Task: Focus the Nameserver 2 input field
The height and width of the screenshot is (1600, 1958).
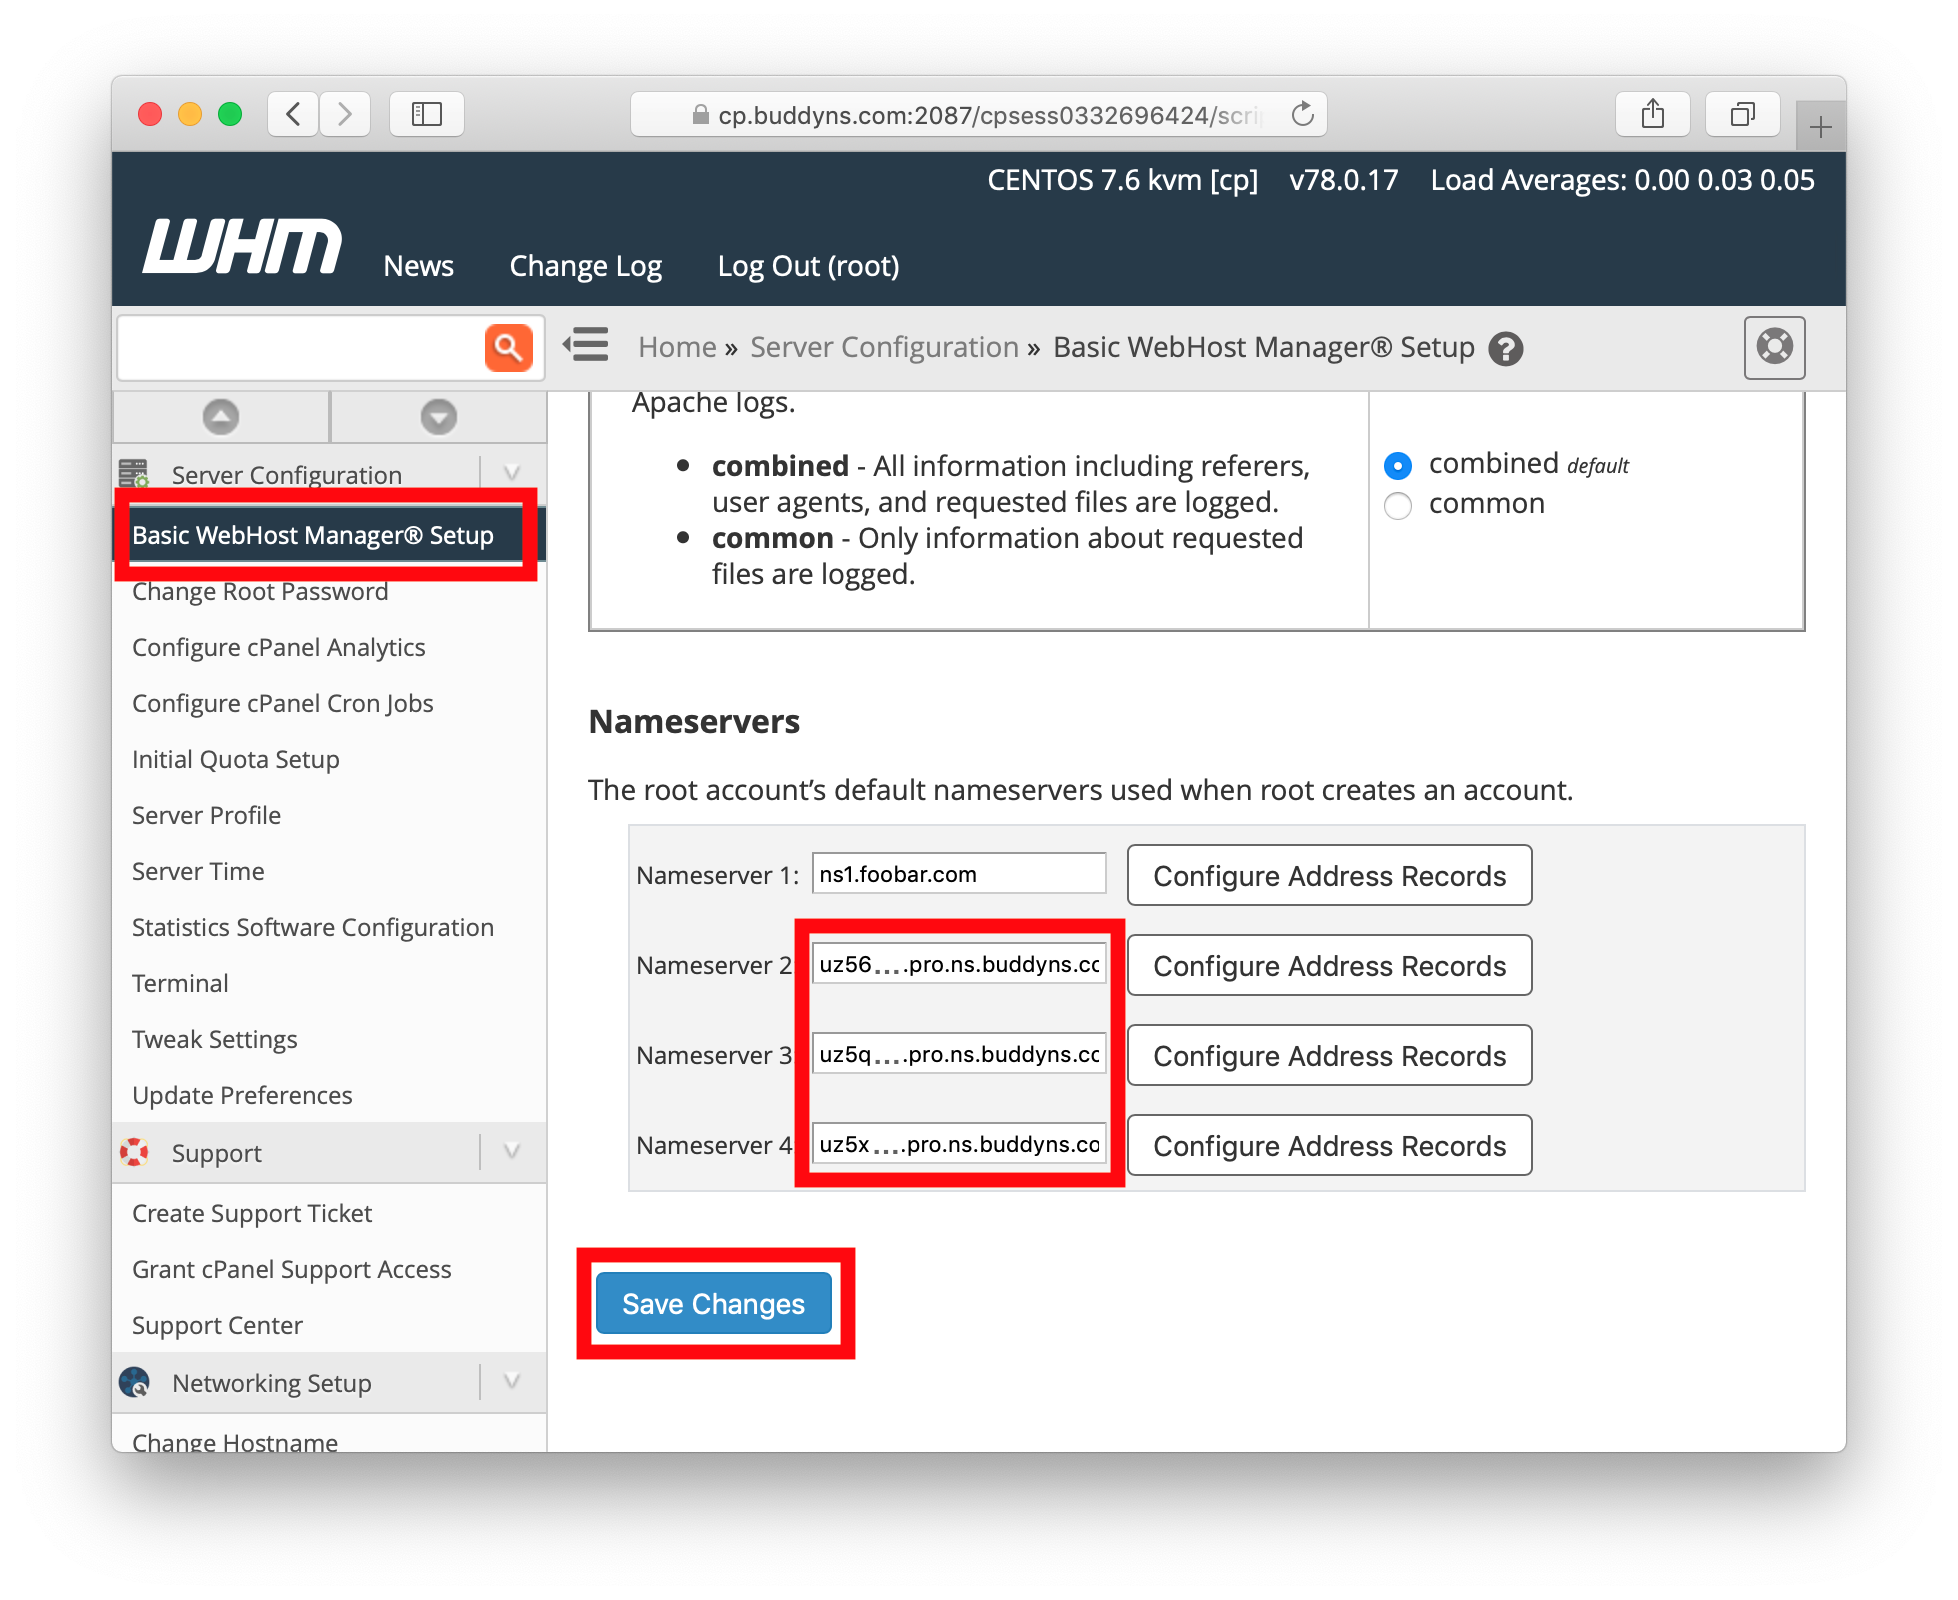Action: coord(959,964)
